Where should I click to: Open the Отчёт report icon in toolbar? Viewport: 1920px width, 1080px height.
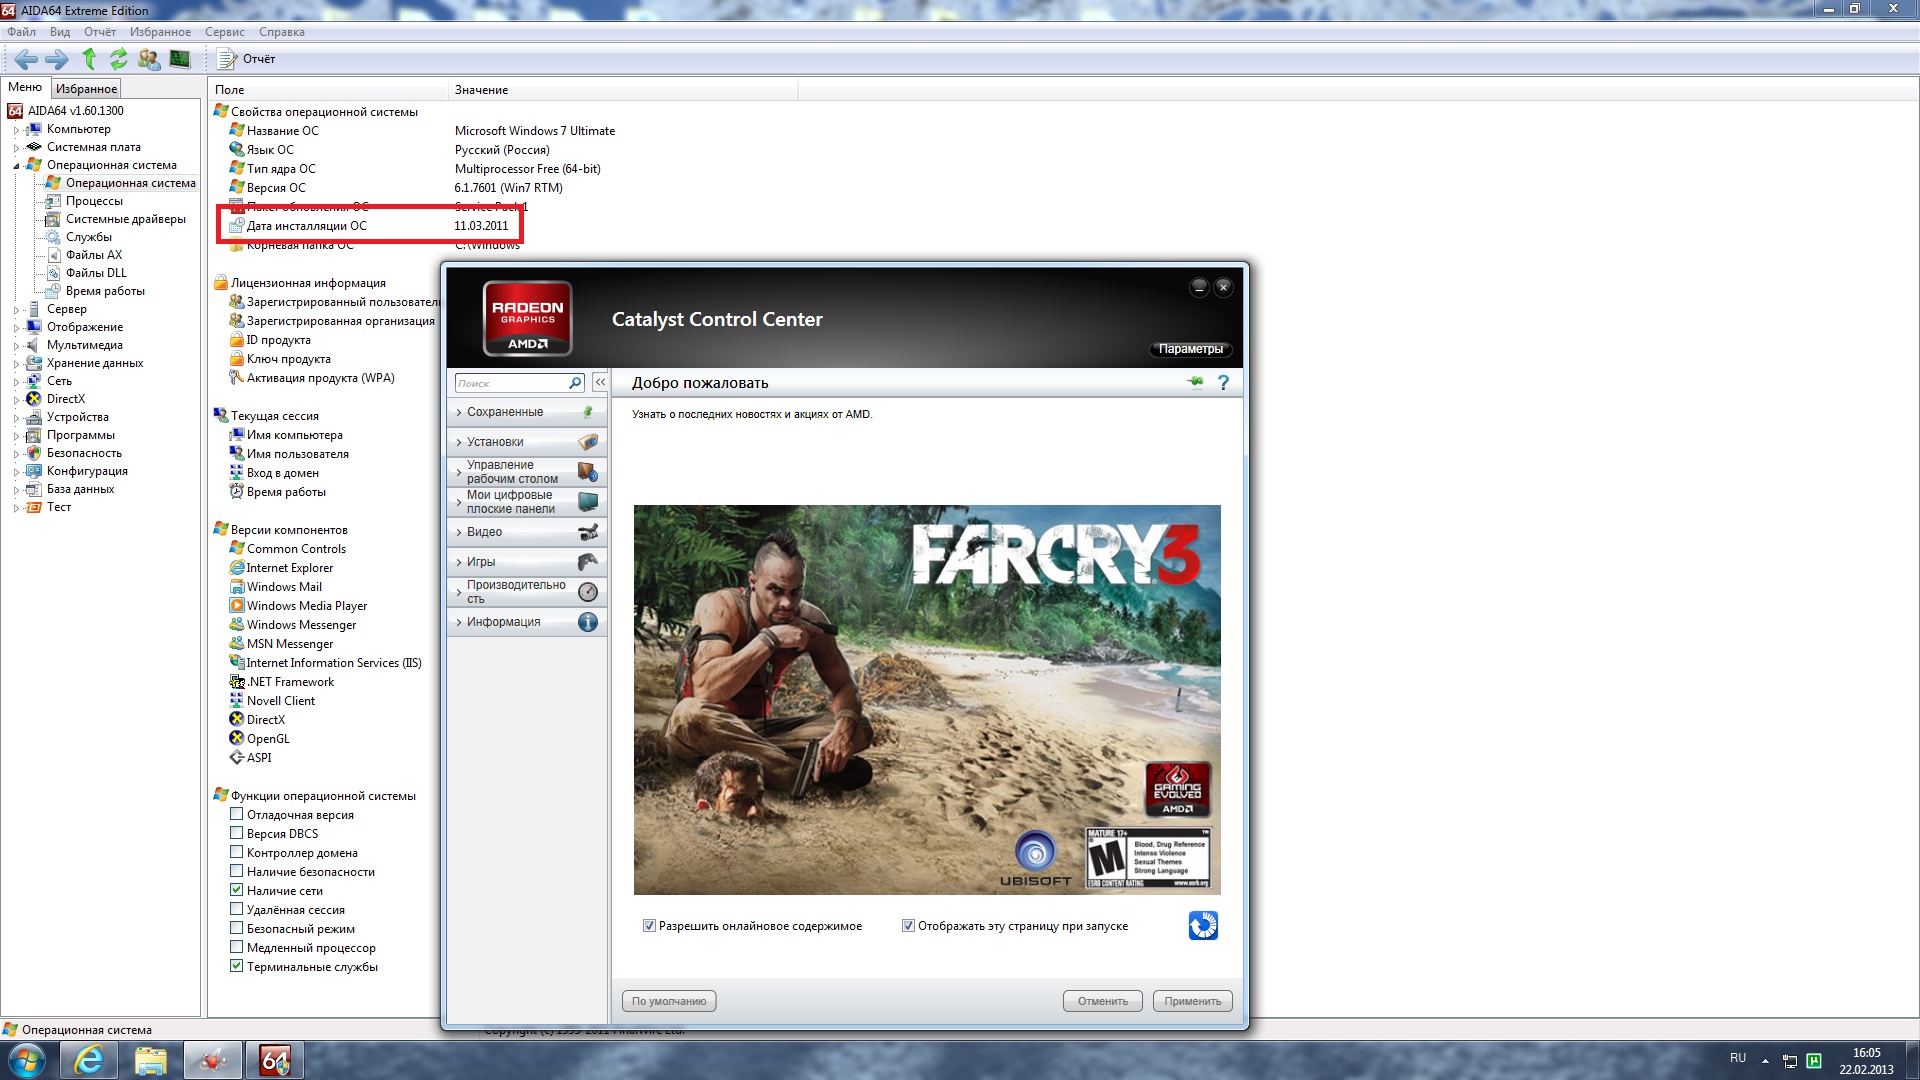[227, 59]
